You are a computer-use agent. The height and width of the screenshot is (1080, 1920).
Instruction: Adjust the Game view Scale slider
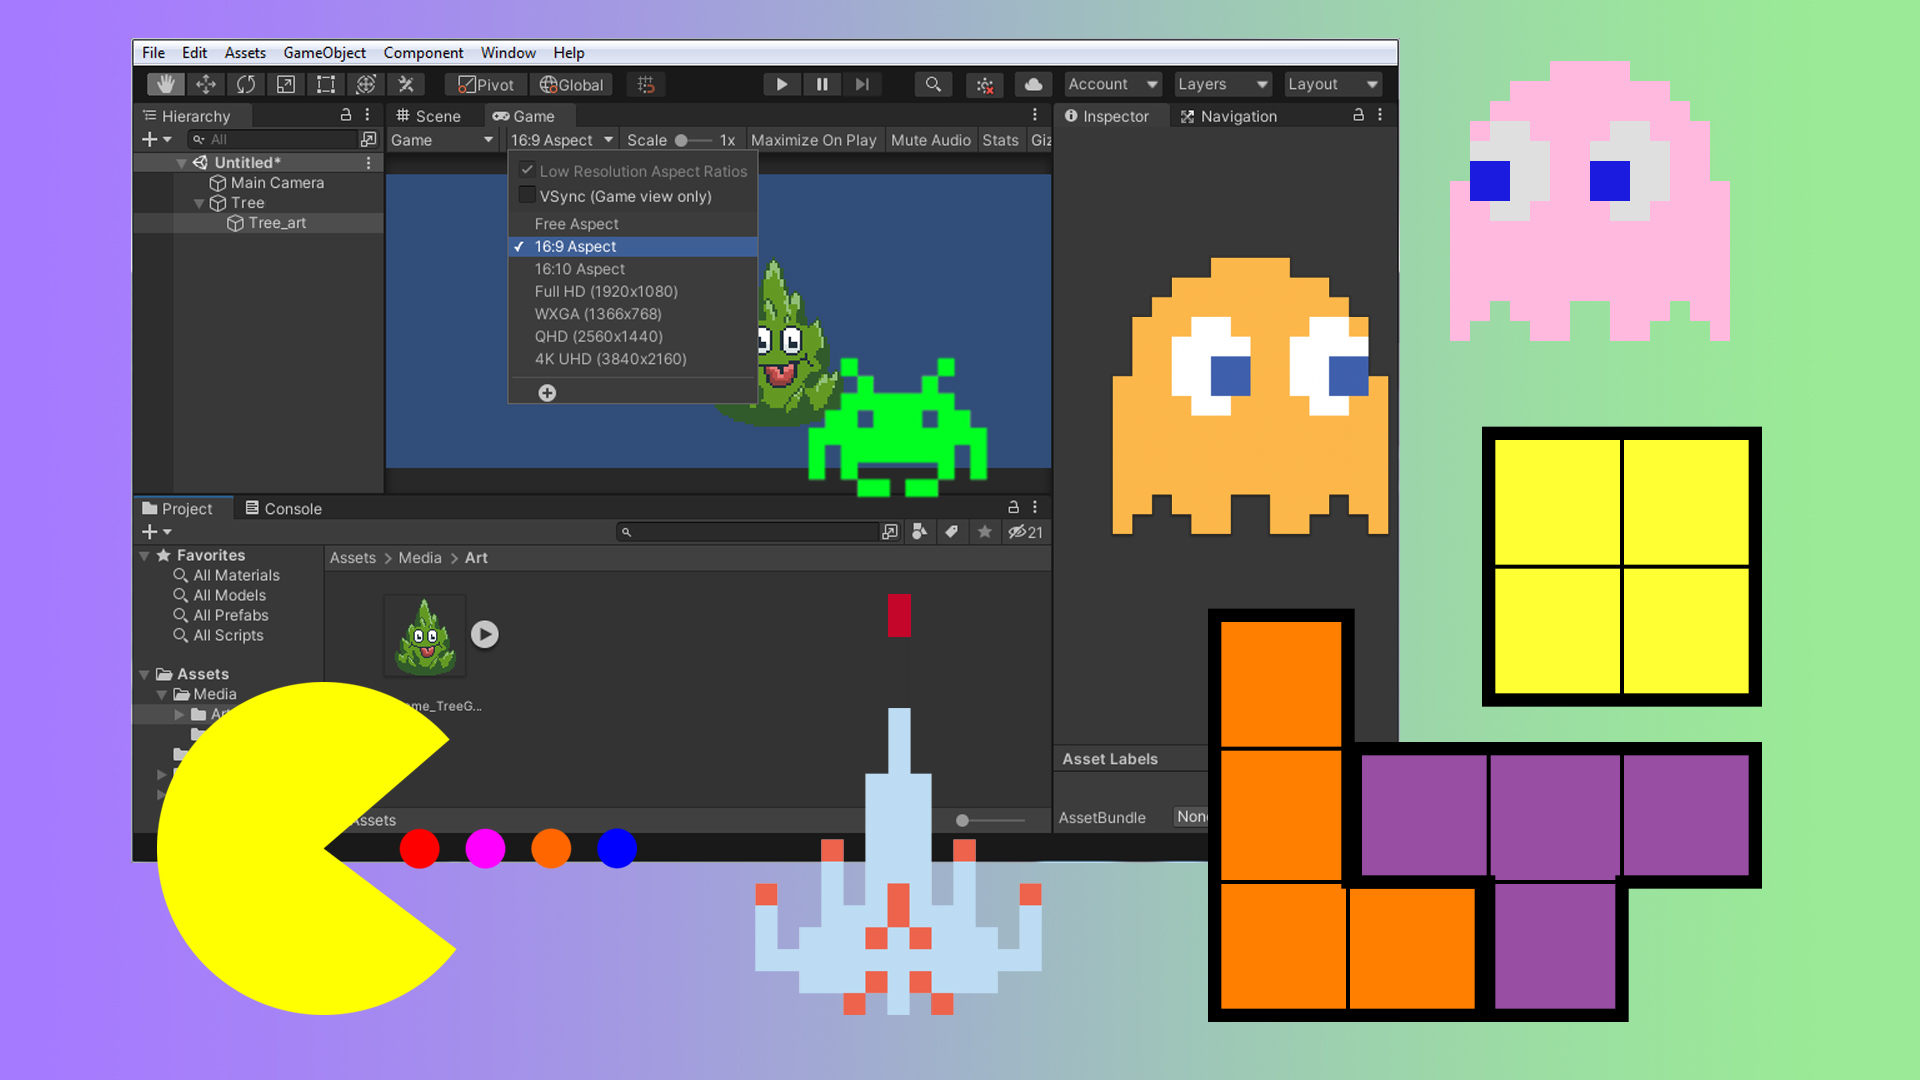coord(694,140)
